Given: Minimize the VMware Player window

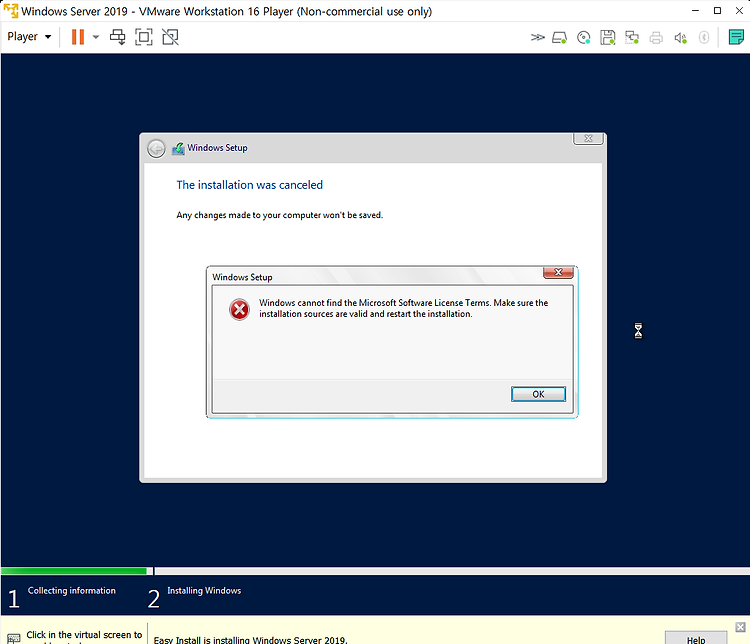Looking at the screenshot, I should click(695, 11).
